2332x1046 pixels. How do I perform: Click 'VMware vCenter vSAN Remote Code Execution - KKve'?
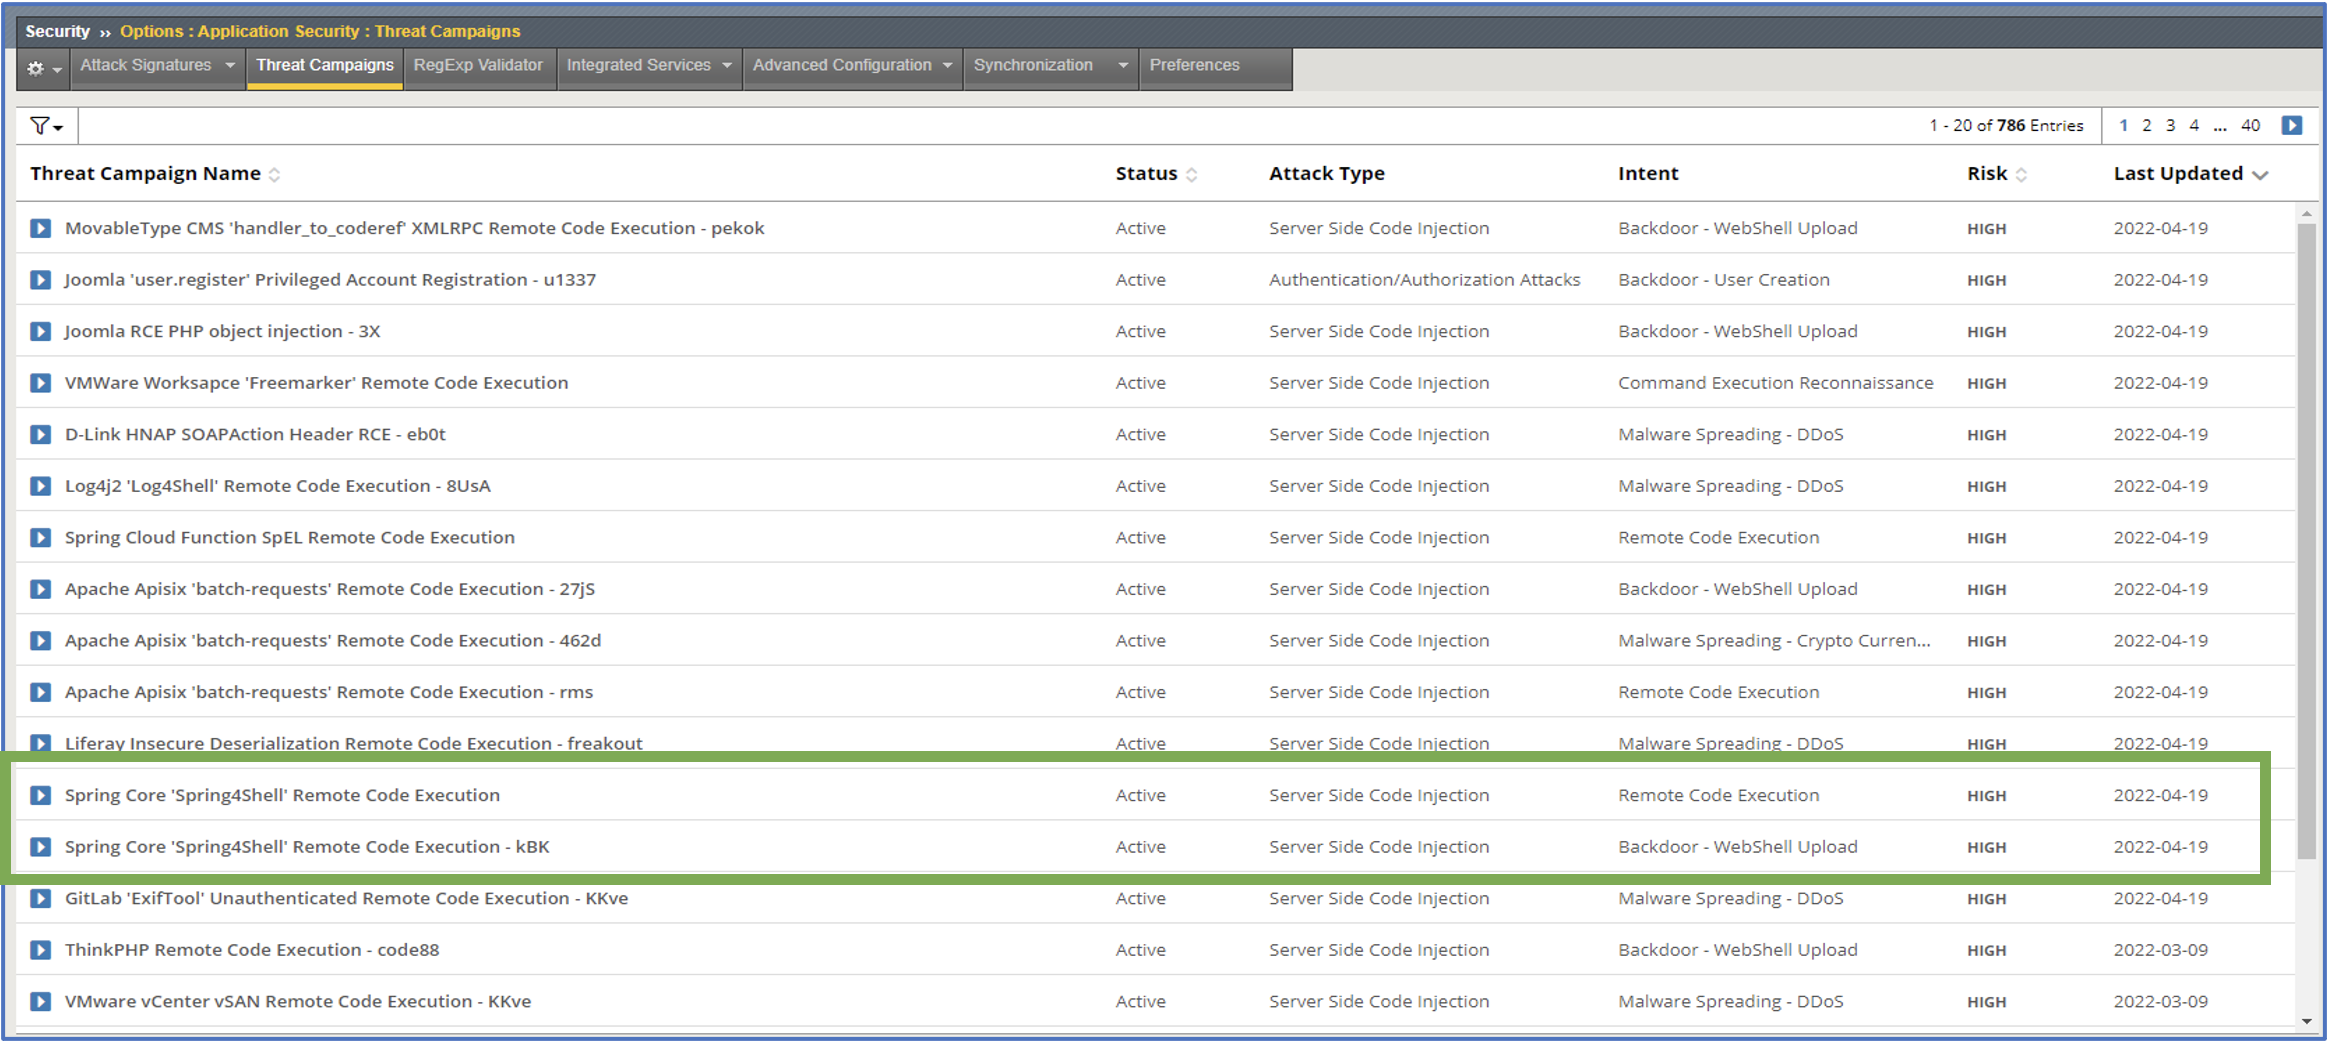pos(298,1001)
